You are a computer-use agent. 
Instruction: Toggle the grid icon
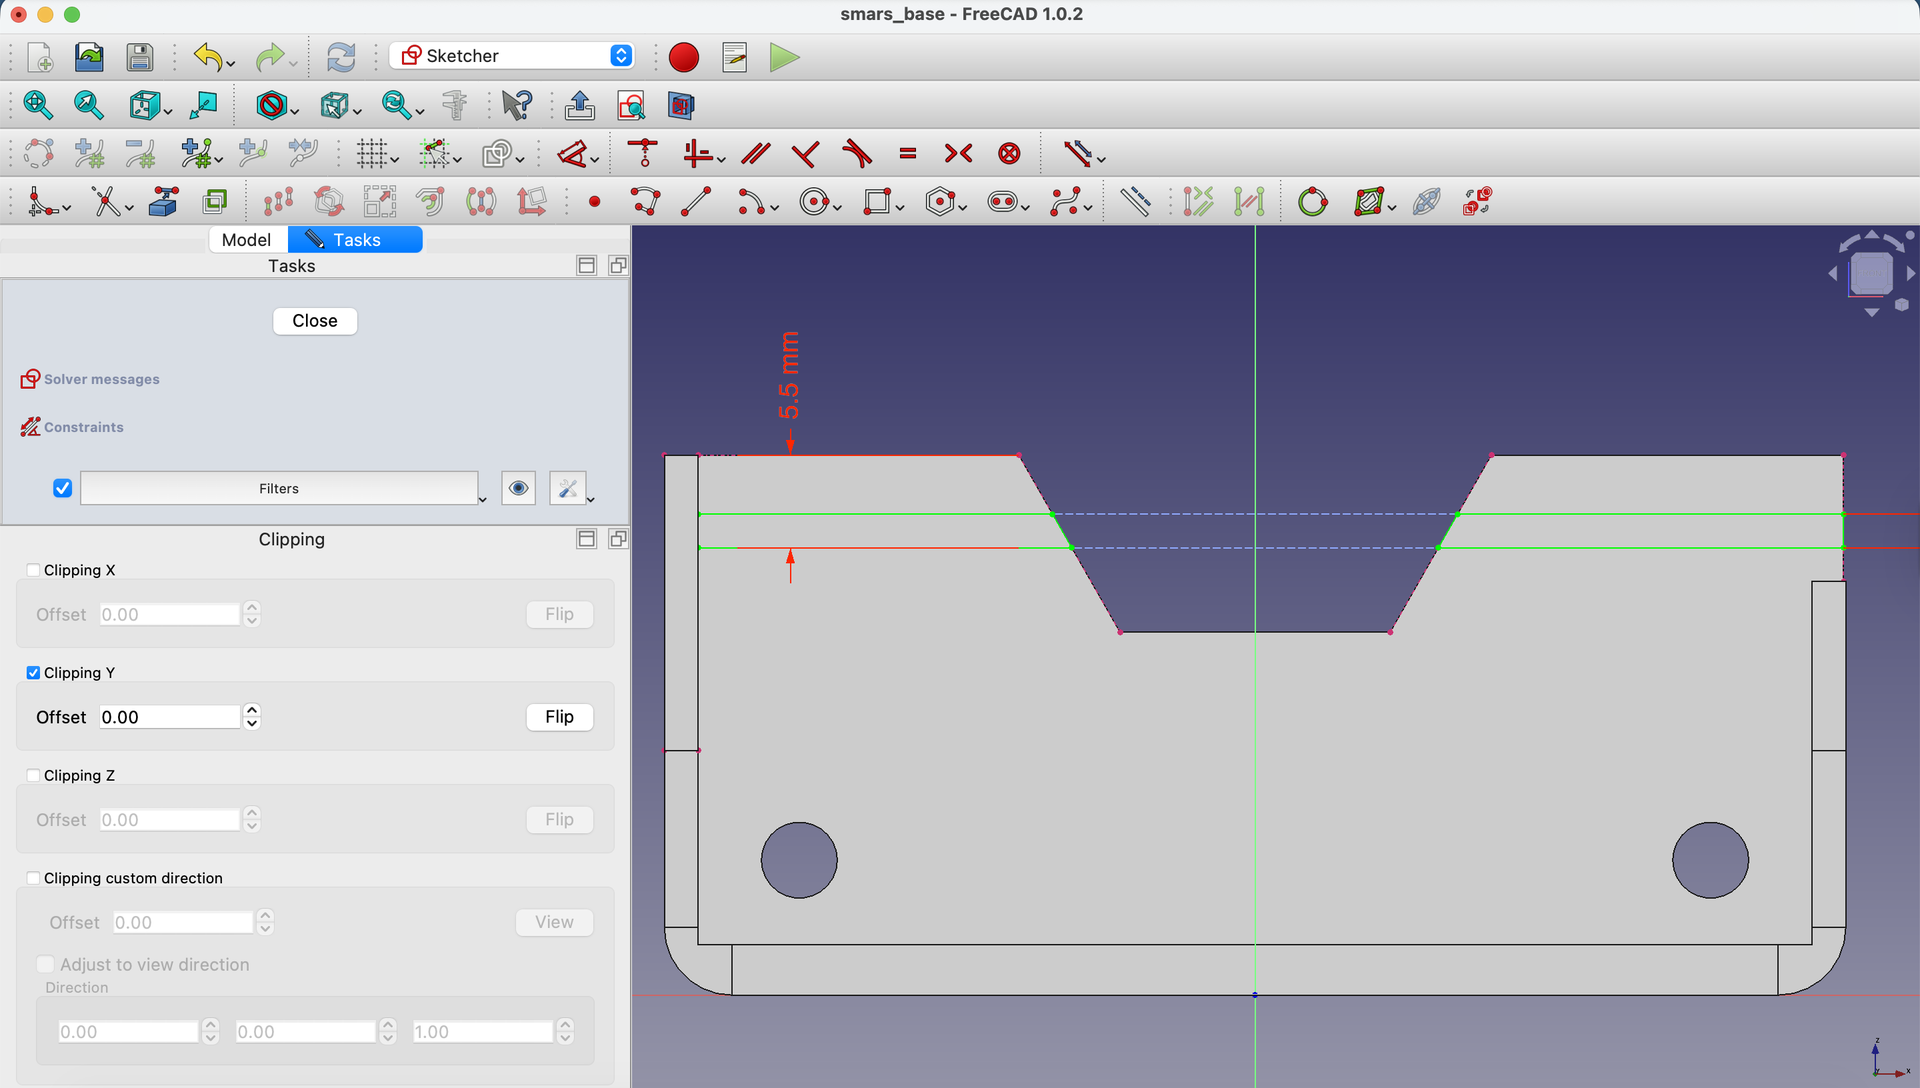click(x=372, y=153)
